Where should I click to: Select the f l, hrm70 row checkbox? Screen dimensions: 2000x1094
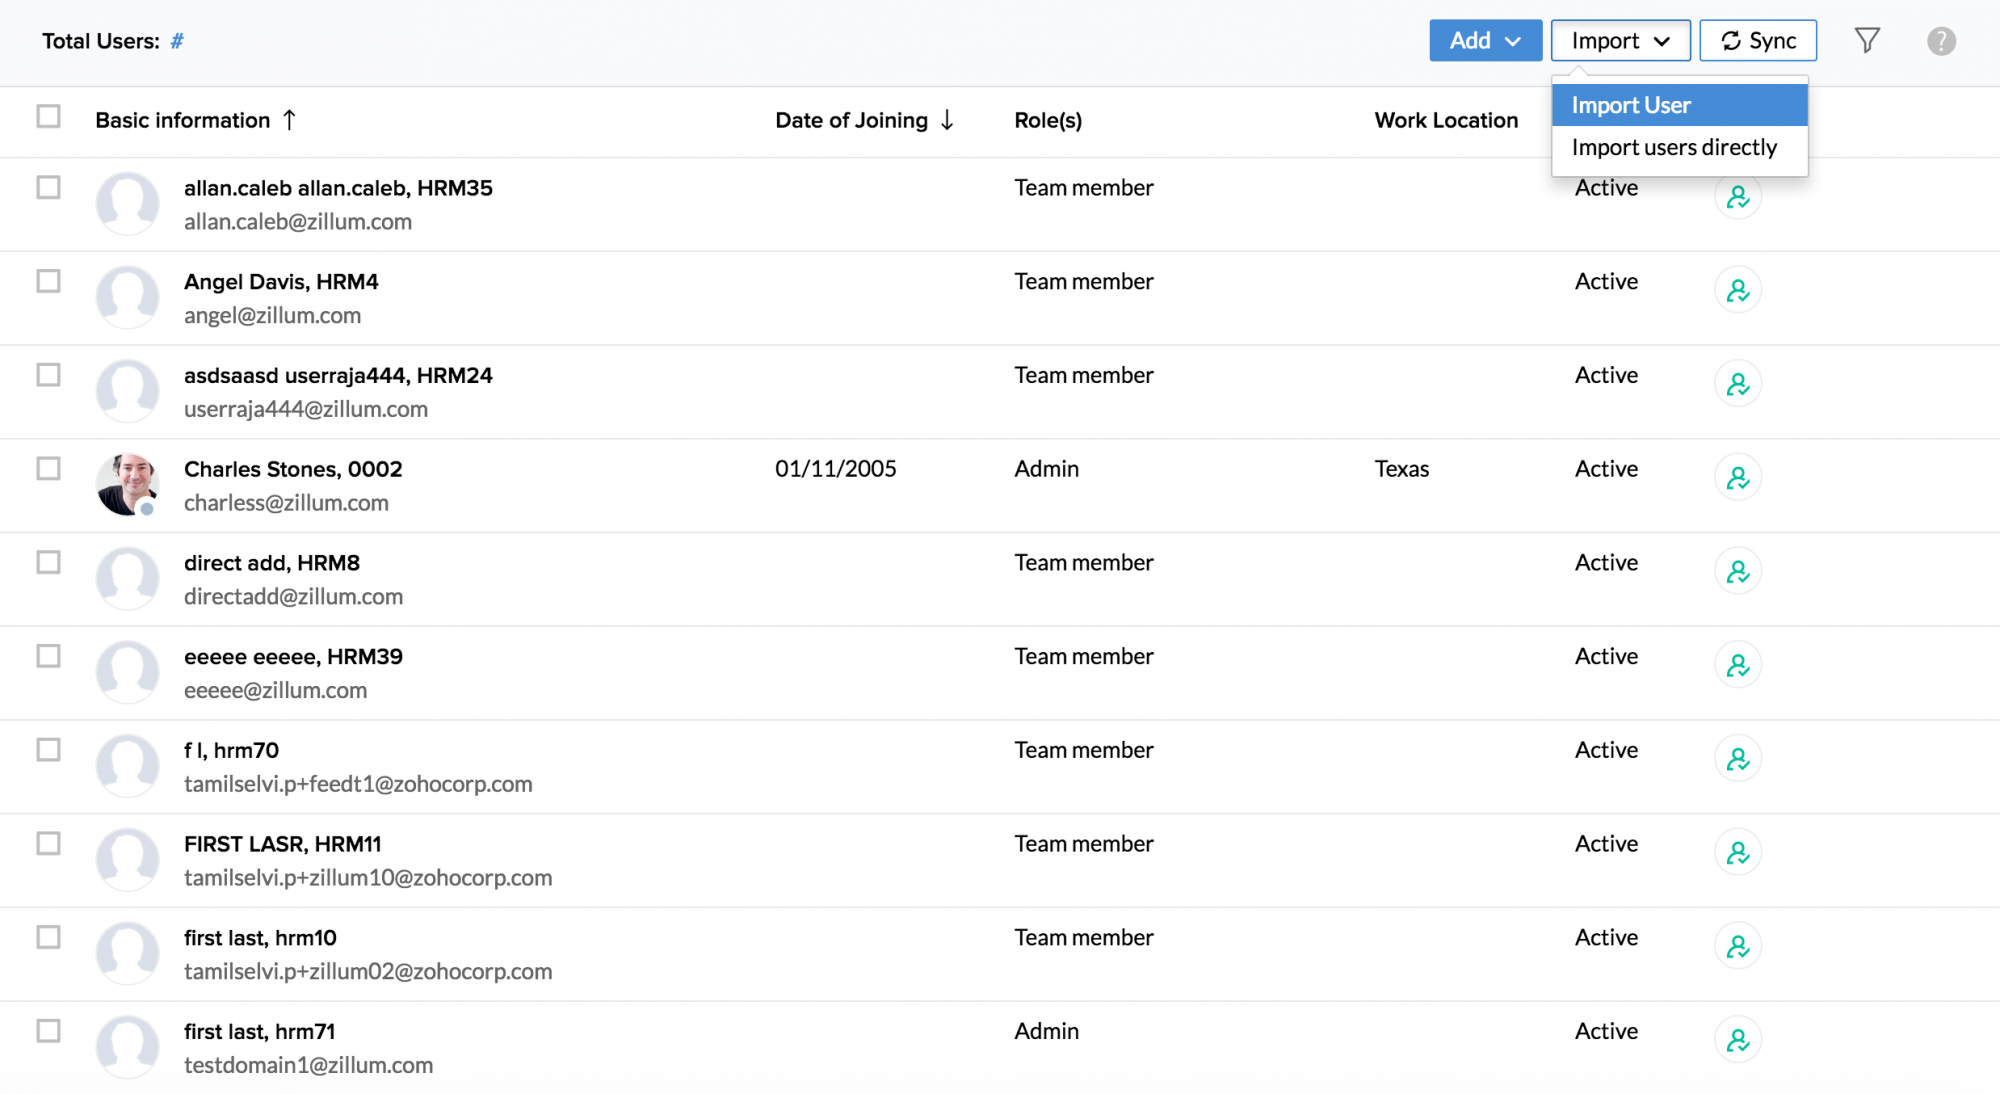[48, 750]
